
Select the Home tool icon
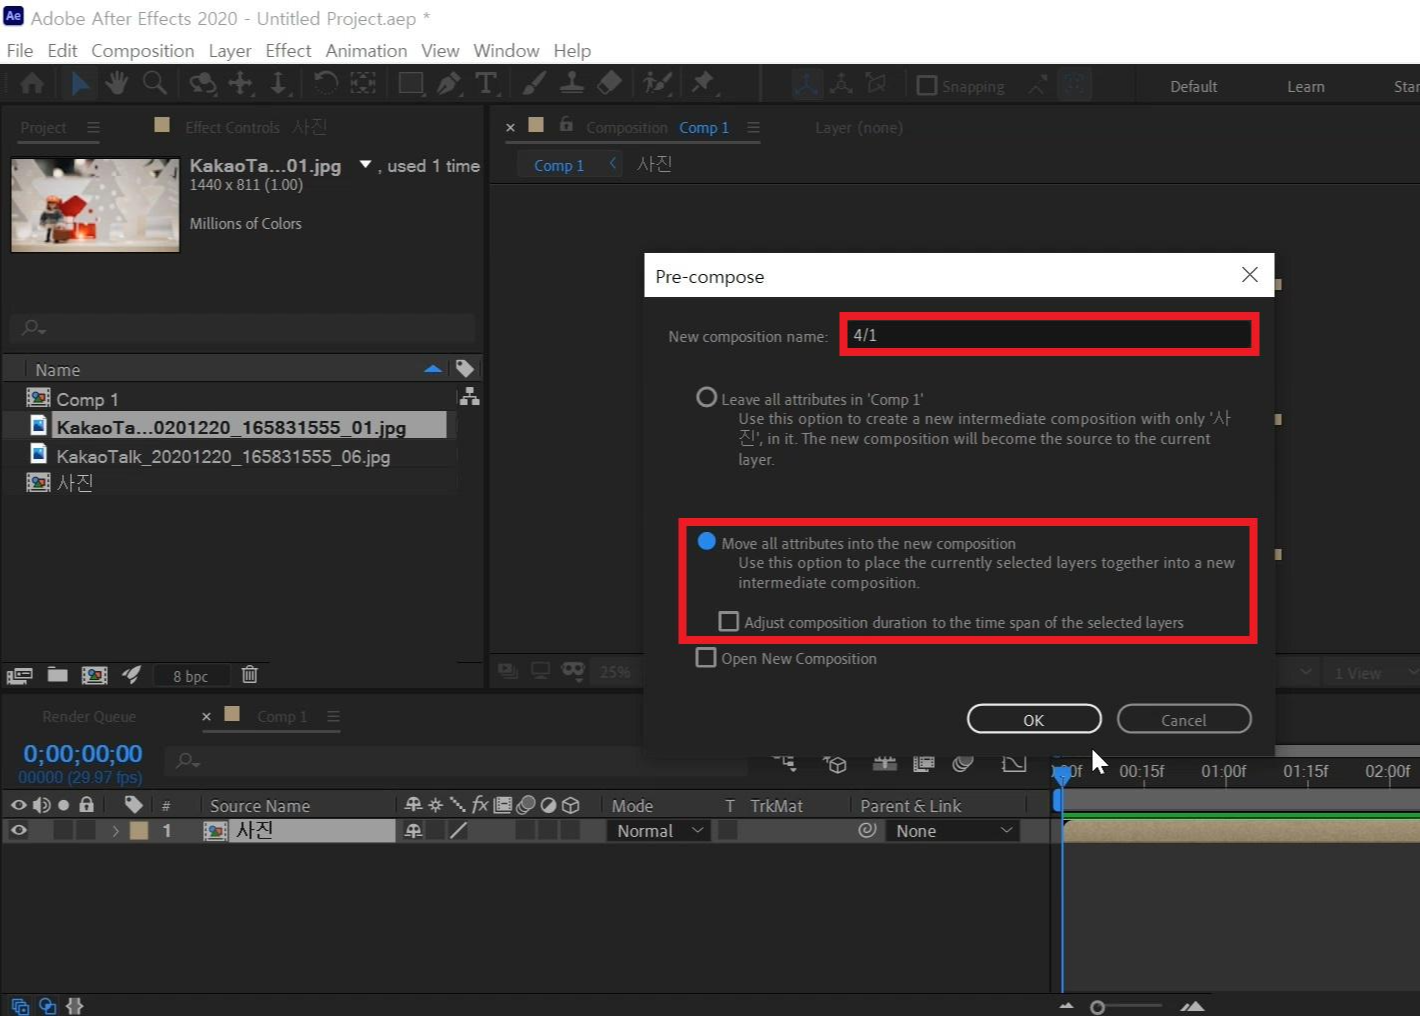click(x=31, y=84)
